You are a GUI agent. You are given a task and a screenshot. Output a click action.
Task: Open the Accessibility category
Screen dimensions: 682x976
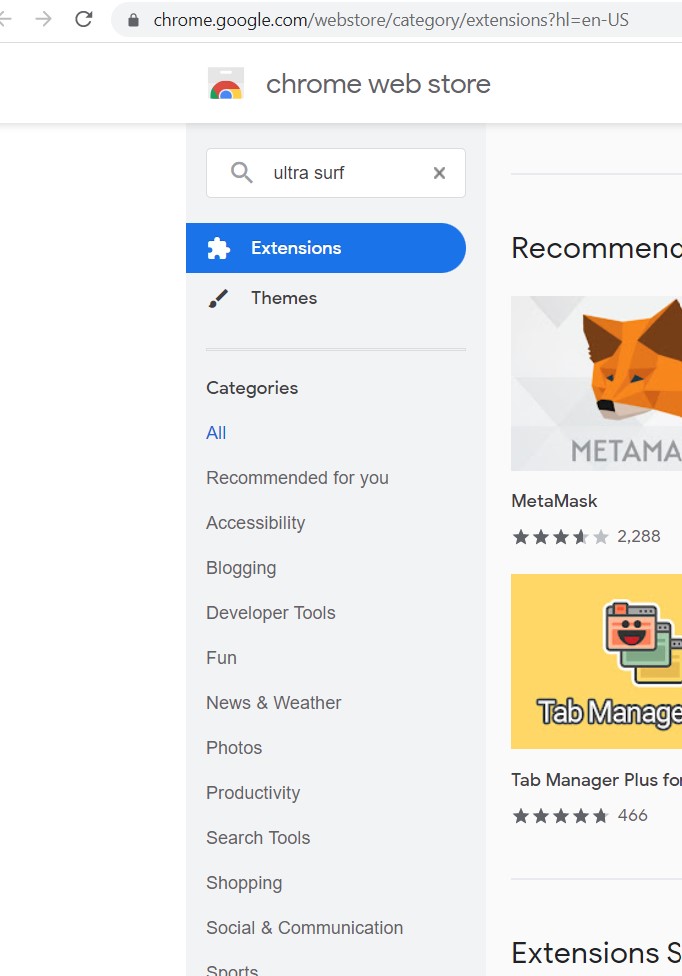pos(256,523)
